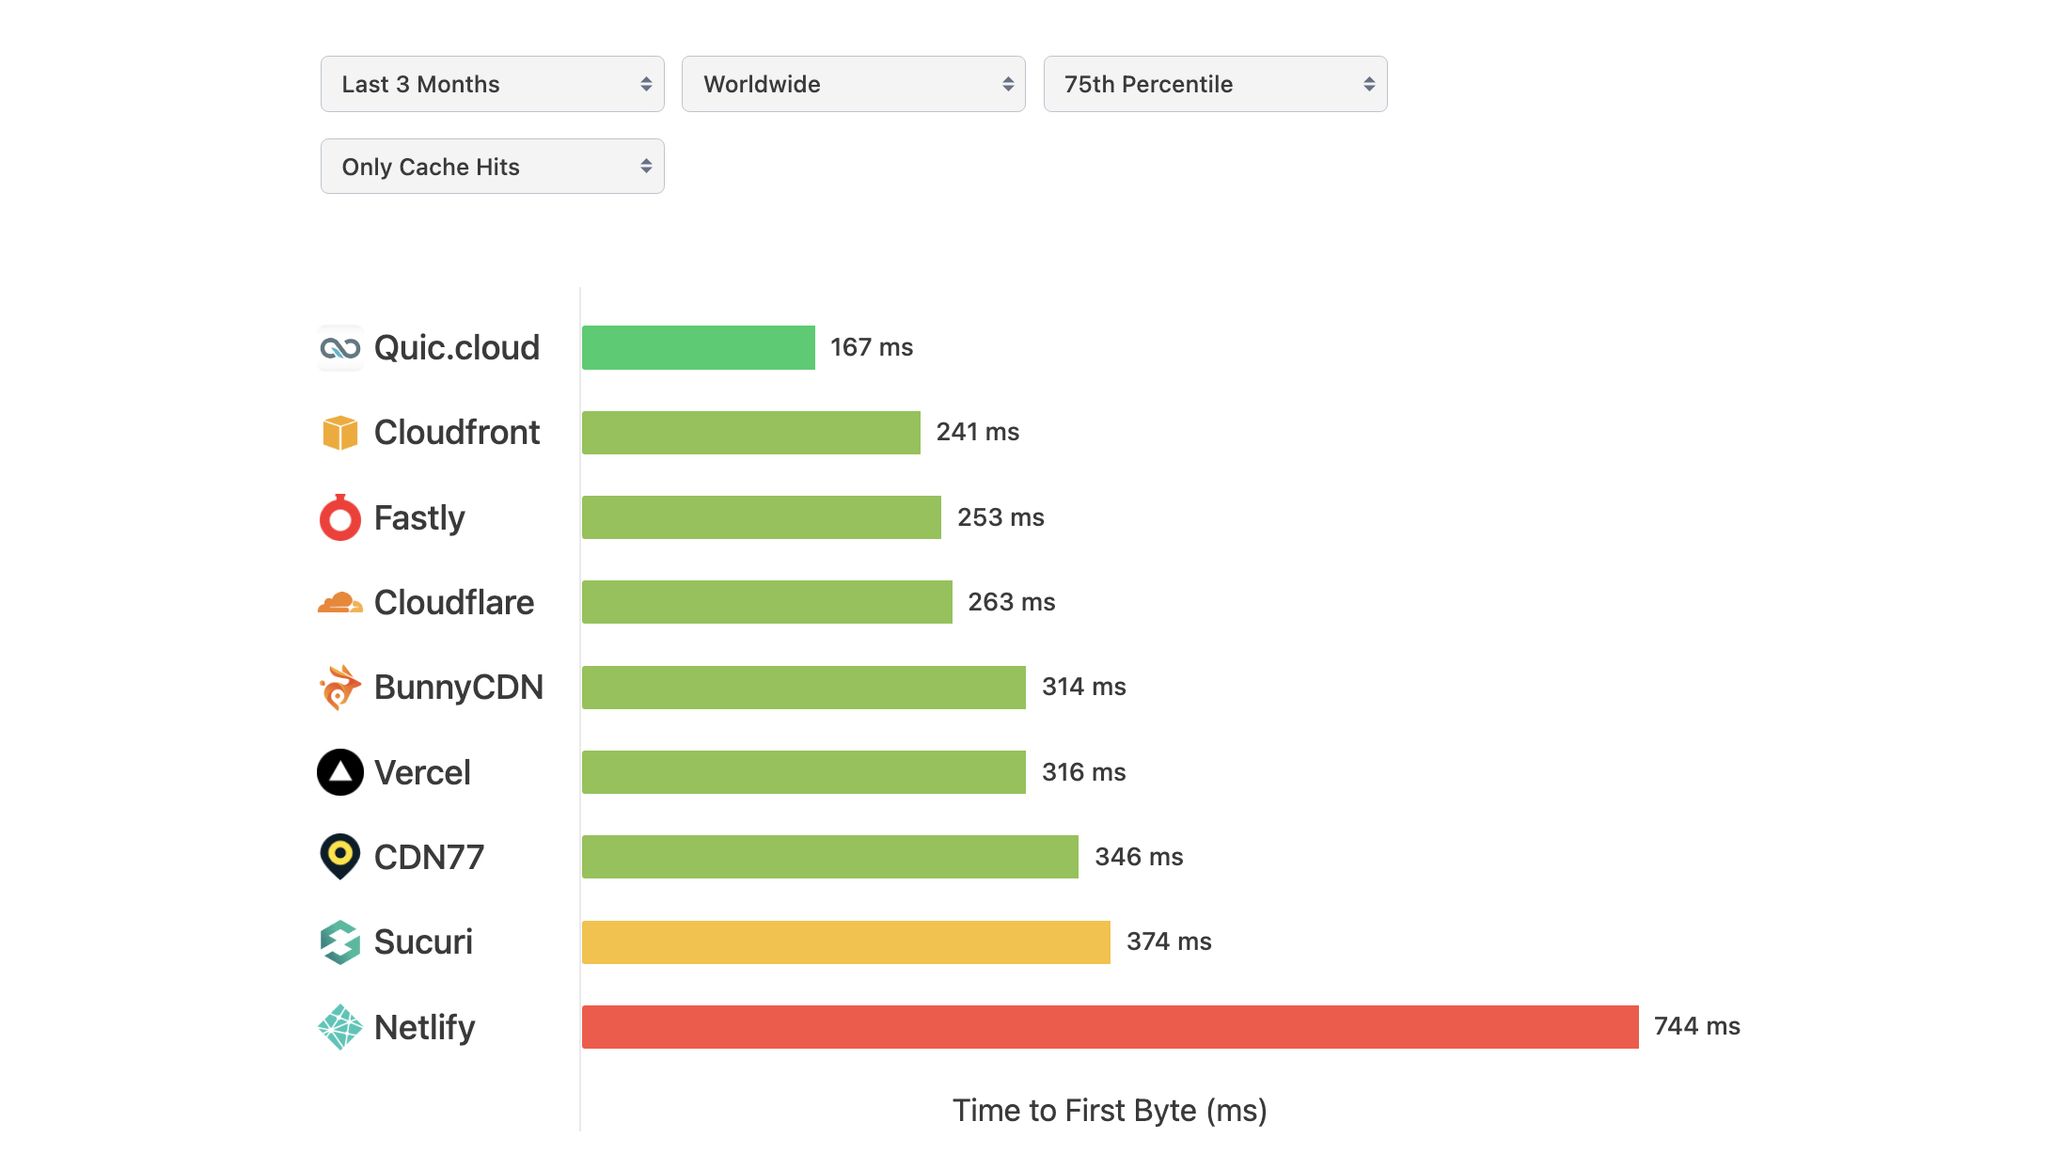Image resolution: width=2048 pixels, height=1157 pixels.
Task: Click the Cloudflare 263 ms bar
Action: [x=768, y=601]
